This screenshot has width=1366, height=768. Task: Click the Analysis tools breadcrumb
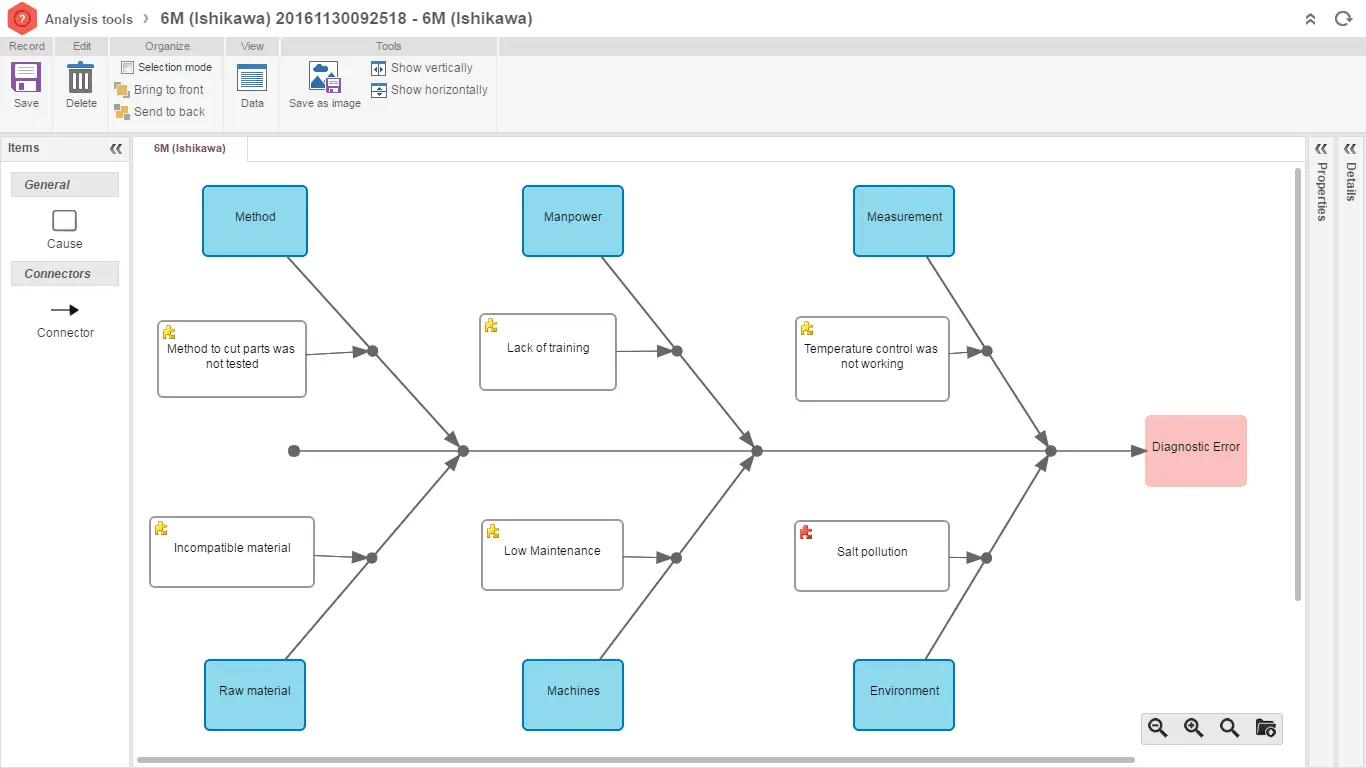pos(89,19)
